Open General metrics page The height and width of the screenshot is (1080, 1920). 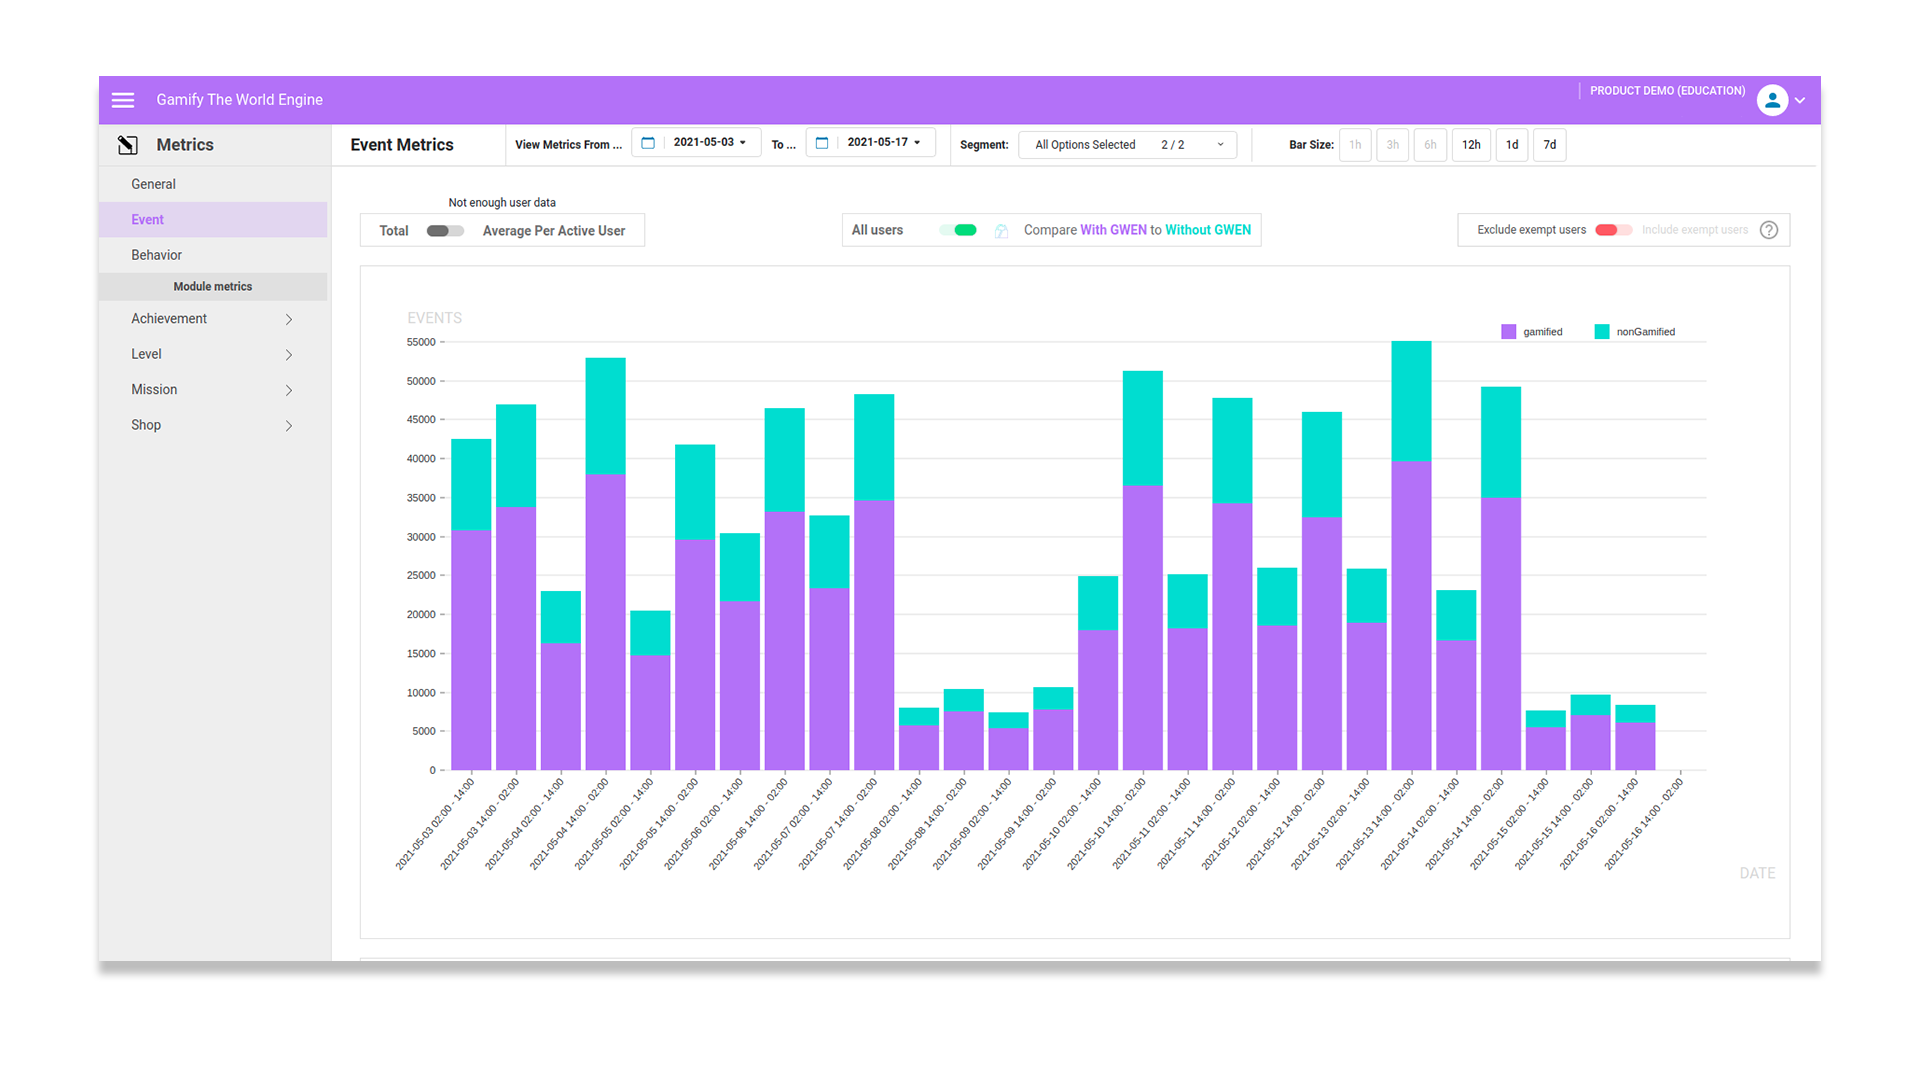click(x=213, y=184)
